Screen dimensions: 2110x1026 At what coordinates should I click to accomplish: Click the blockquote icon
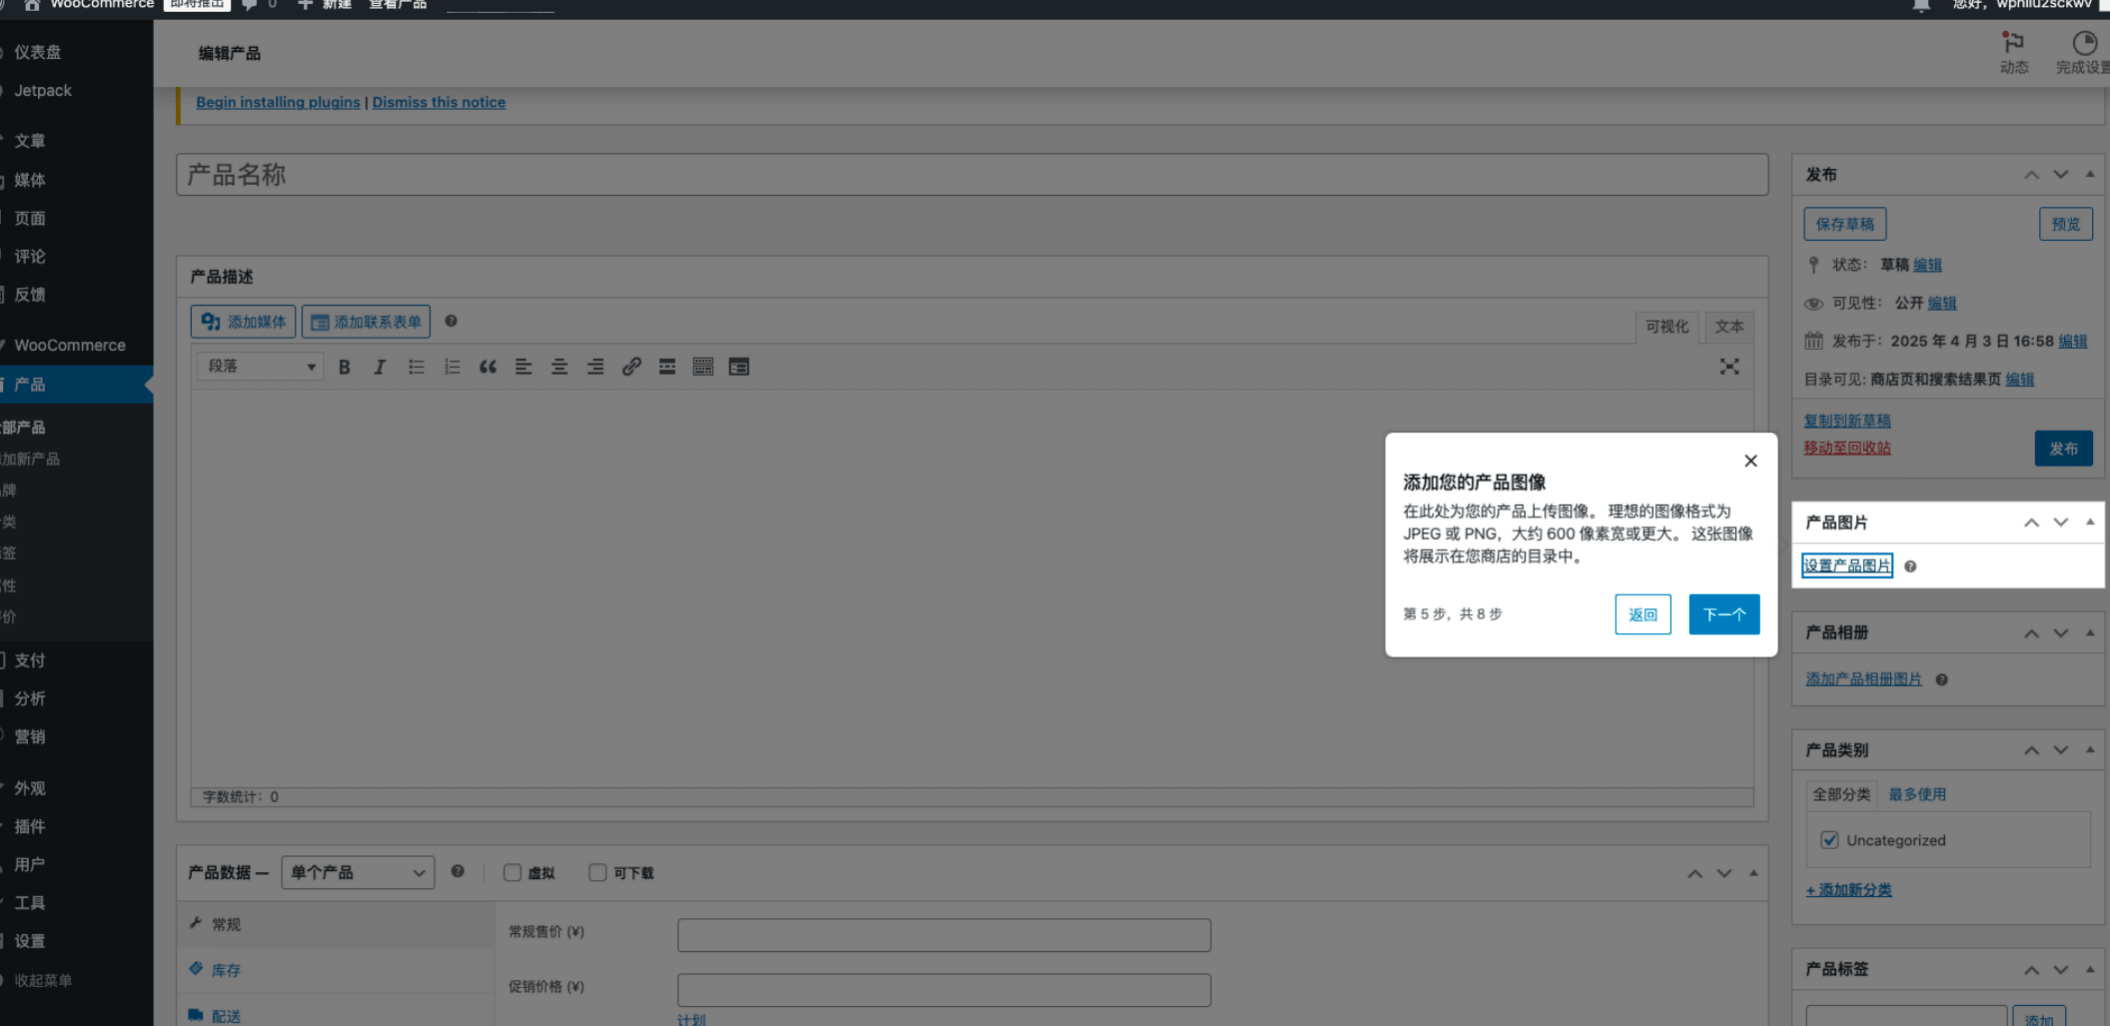tap(488, 367)
